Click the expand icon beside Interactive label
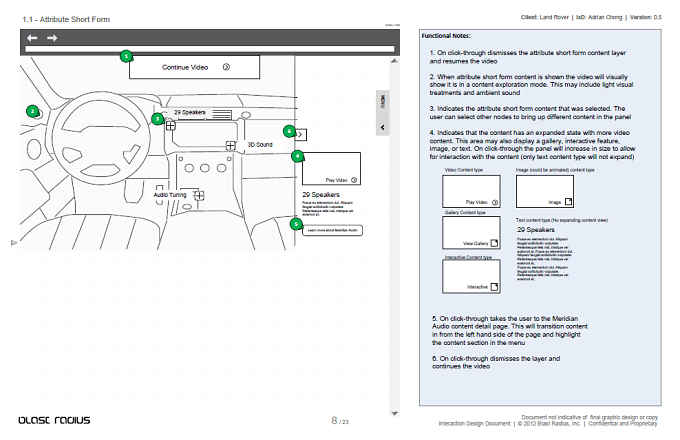This screenshot has height=440, width=680. (x=494, y=287)
